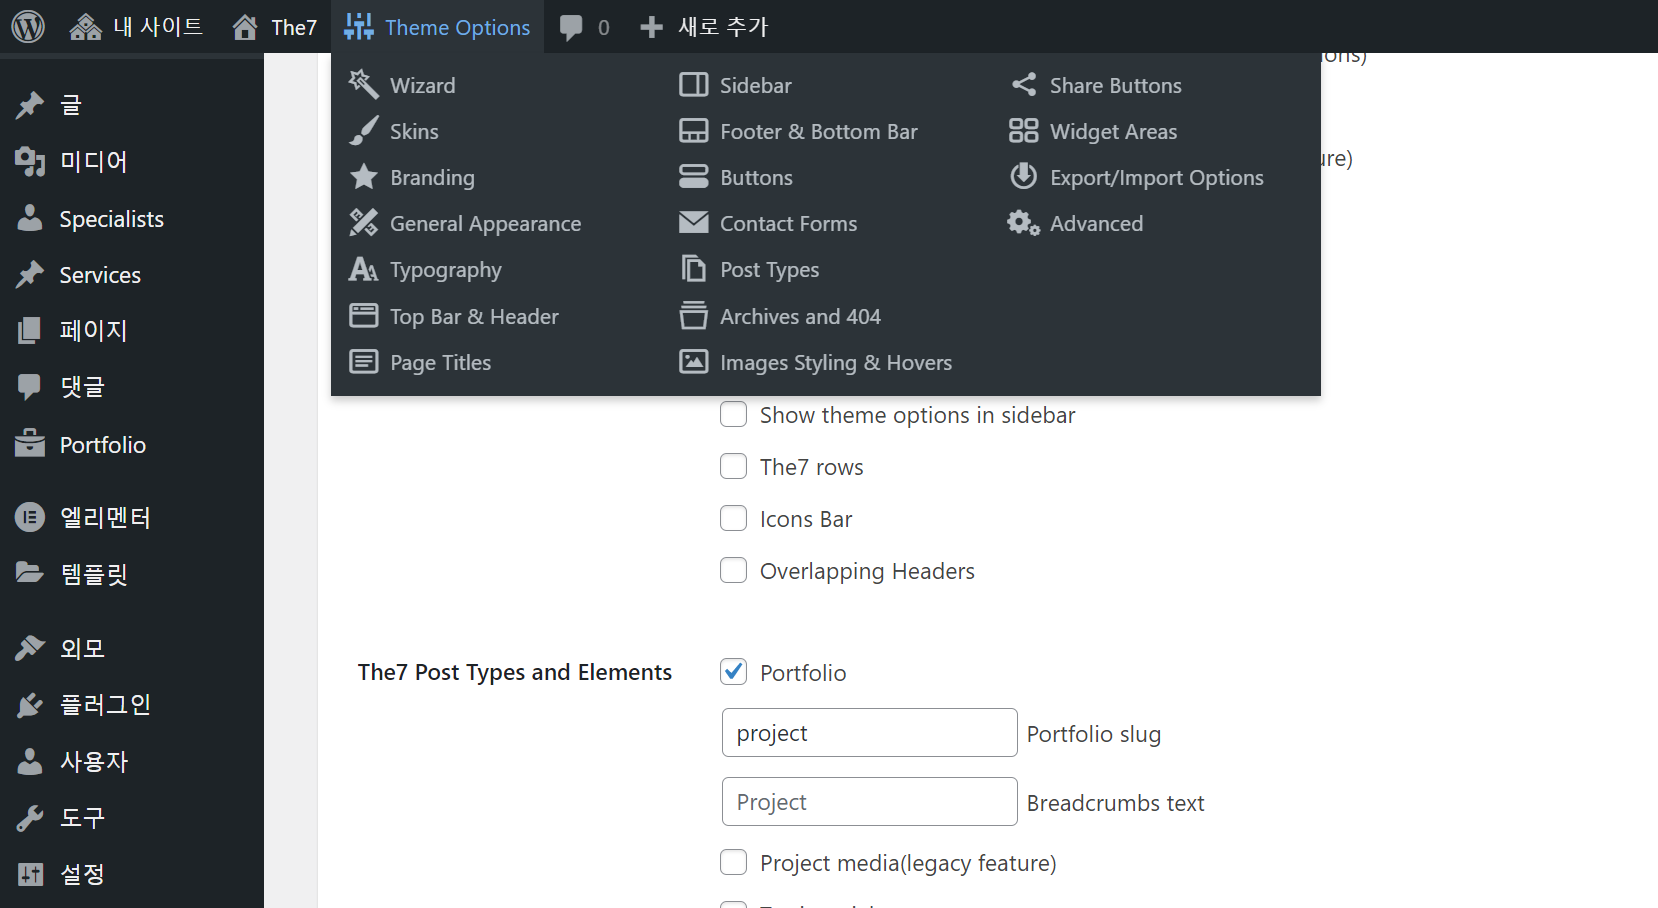Open the comments bubble in admin bar
Image resolution: width=1658 pixels, height=908 pixels.
click(x=584, y=27)
